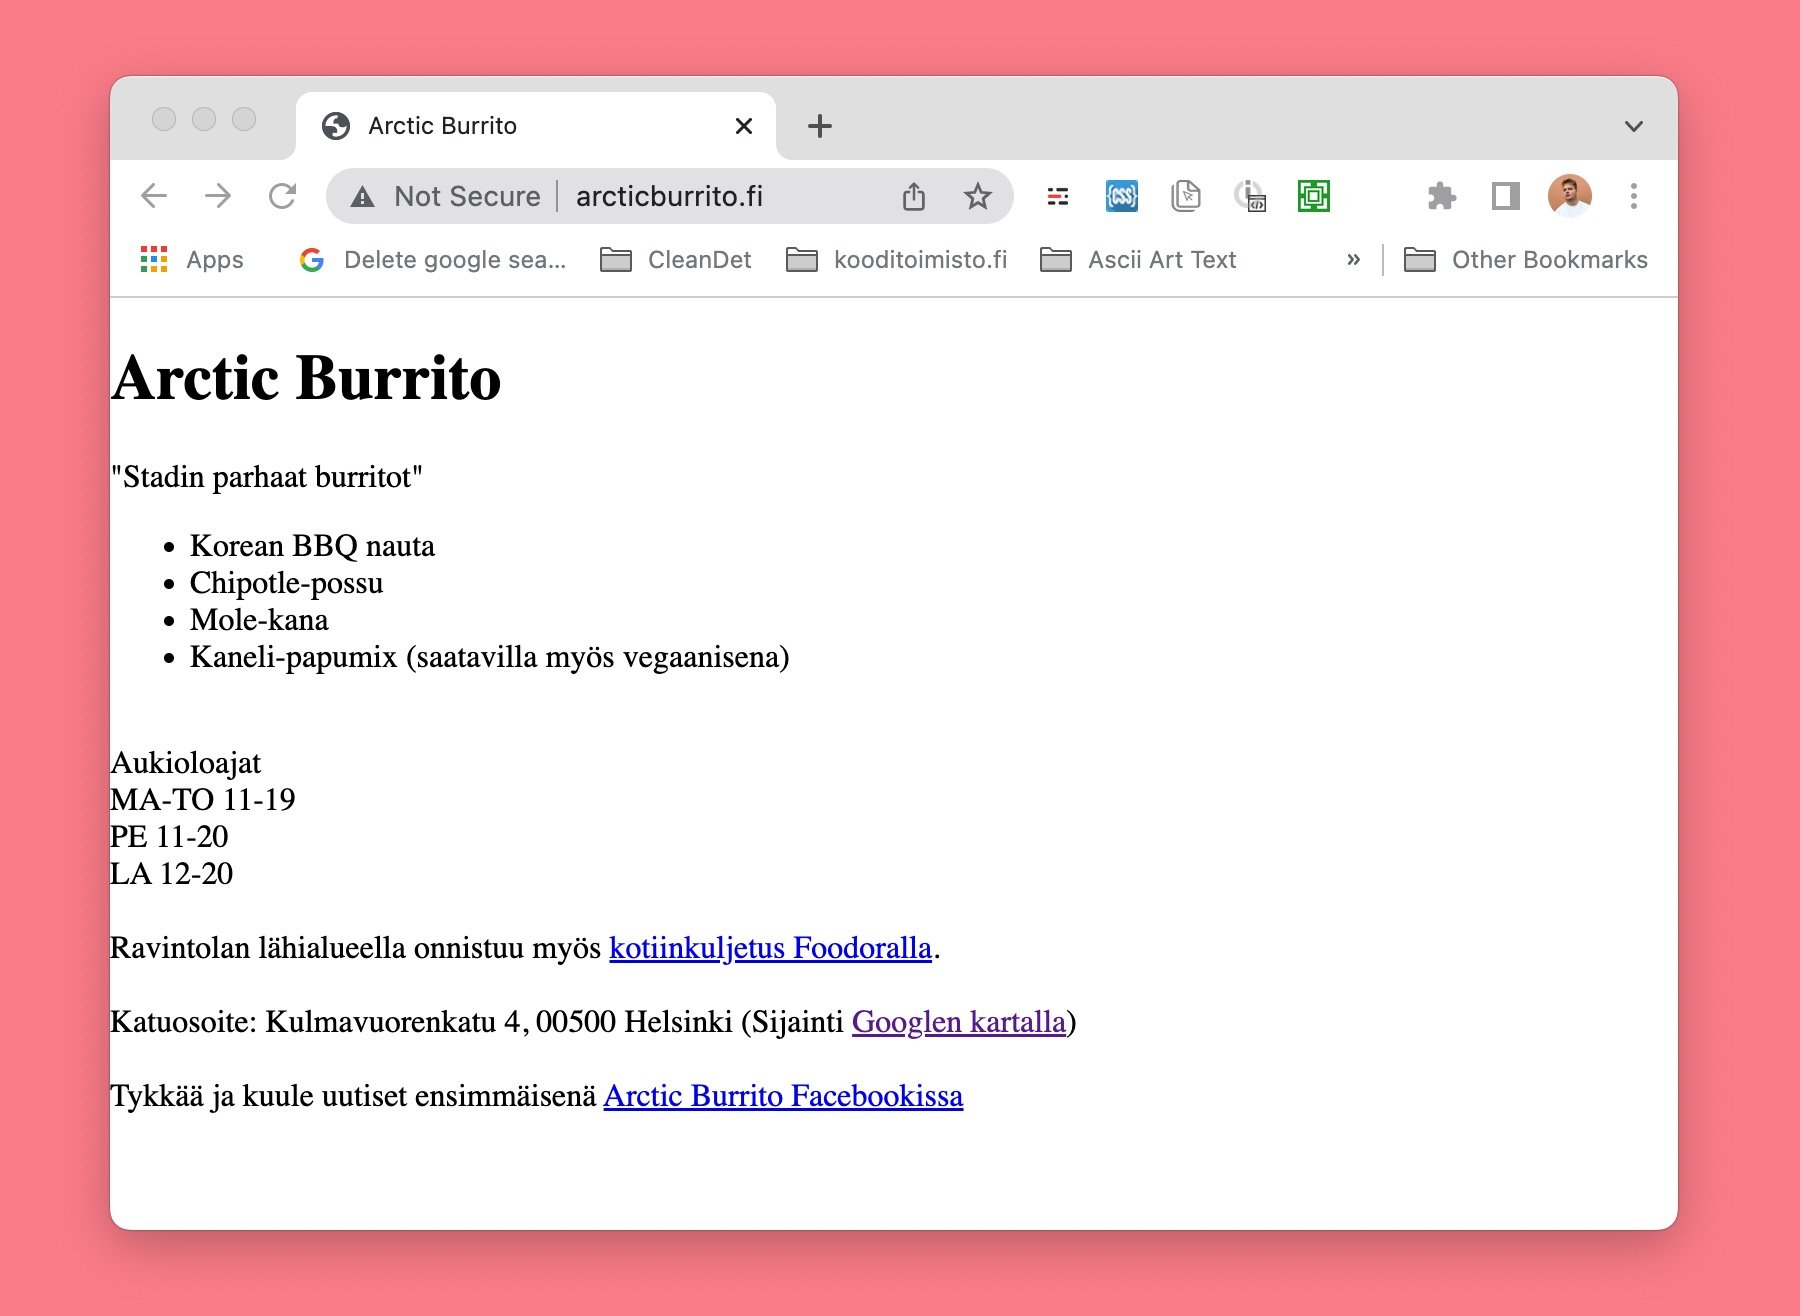Click the Not Secure warning icon
1800x1316 pixels.
point(363,197)
